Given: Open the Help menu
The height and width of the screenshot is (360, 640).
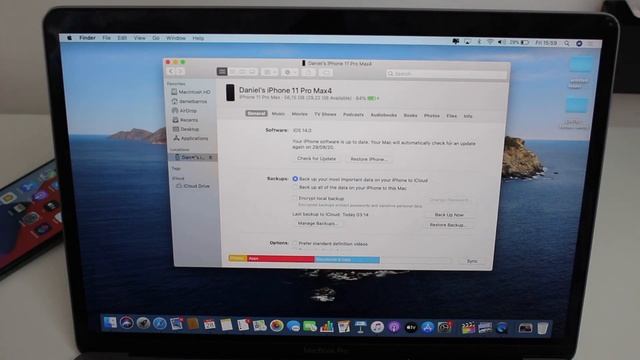Looking at the screenshot, I should click(x=198, y=38).
